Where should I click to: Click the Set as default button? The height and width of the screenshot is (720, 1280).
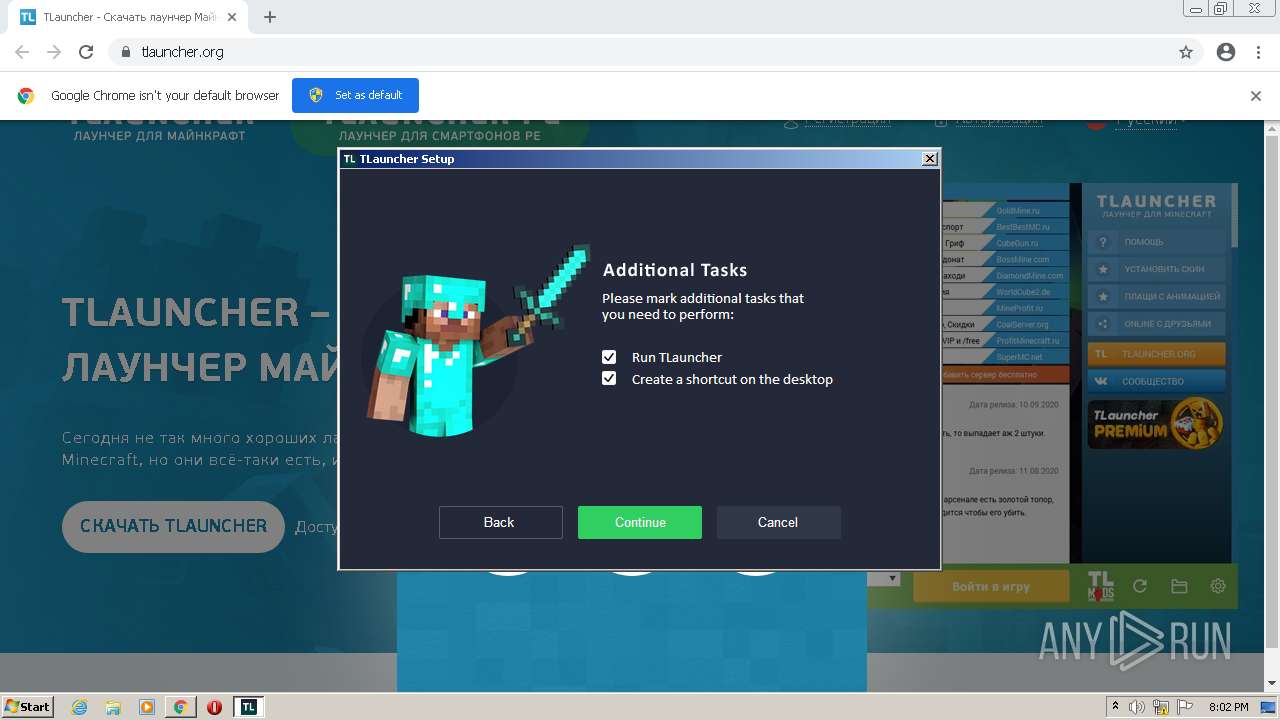[x=355, y=95]
